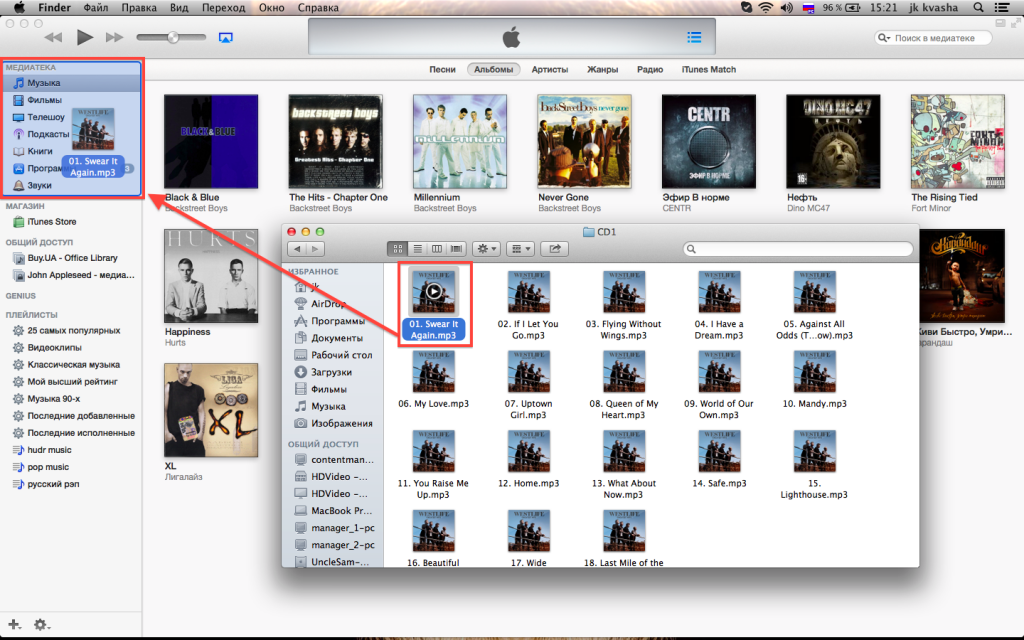Switch Finder to icon view
Viewport: 1024px width, 640px height.
397,249
